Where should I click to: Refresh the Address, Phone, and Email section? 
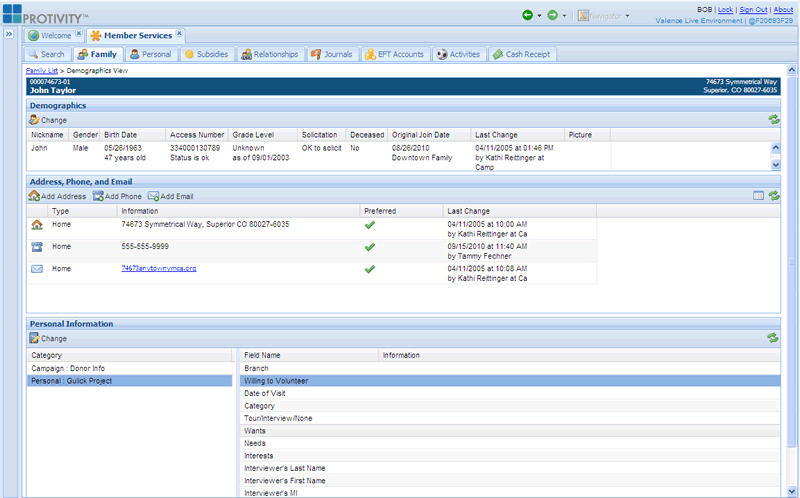[774, 195]
